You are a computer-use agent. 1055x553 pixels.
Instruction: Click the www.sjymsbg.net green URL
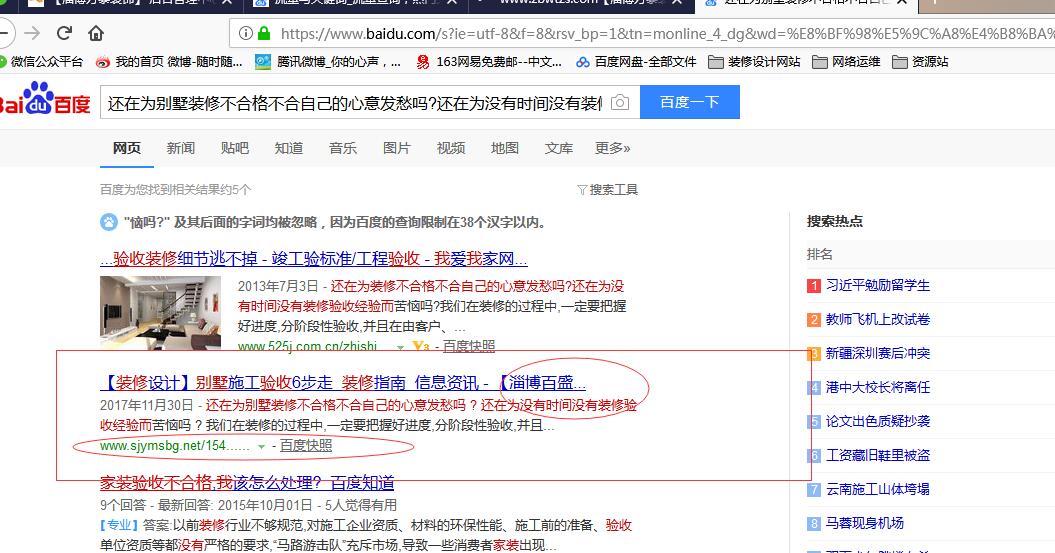click(x=174, y=445)
